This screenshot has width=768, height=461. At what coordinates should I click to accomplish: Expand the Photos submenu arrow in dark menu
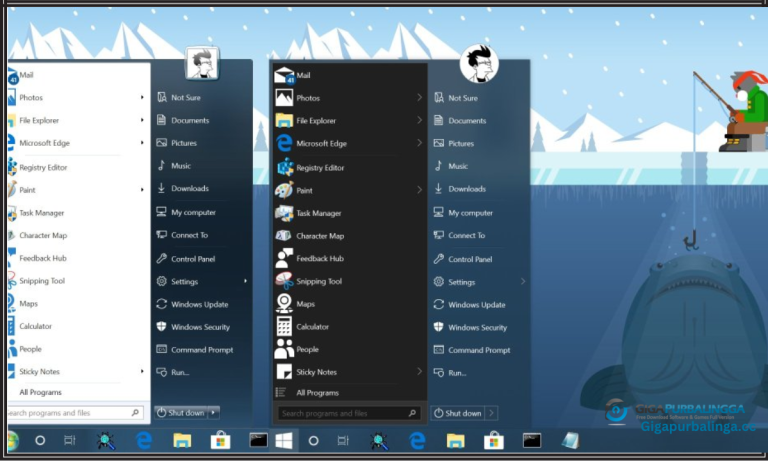(419, 98)
